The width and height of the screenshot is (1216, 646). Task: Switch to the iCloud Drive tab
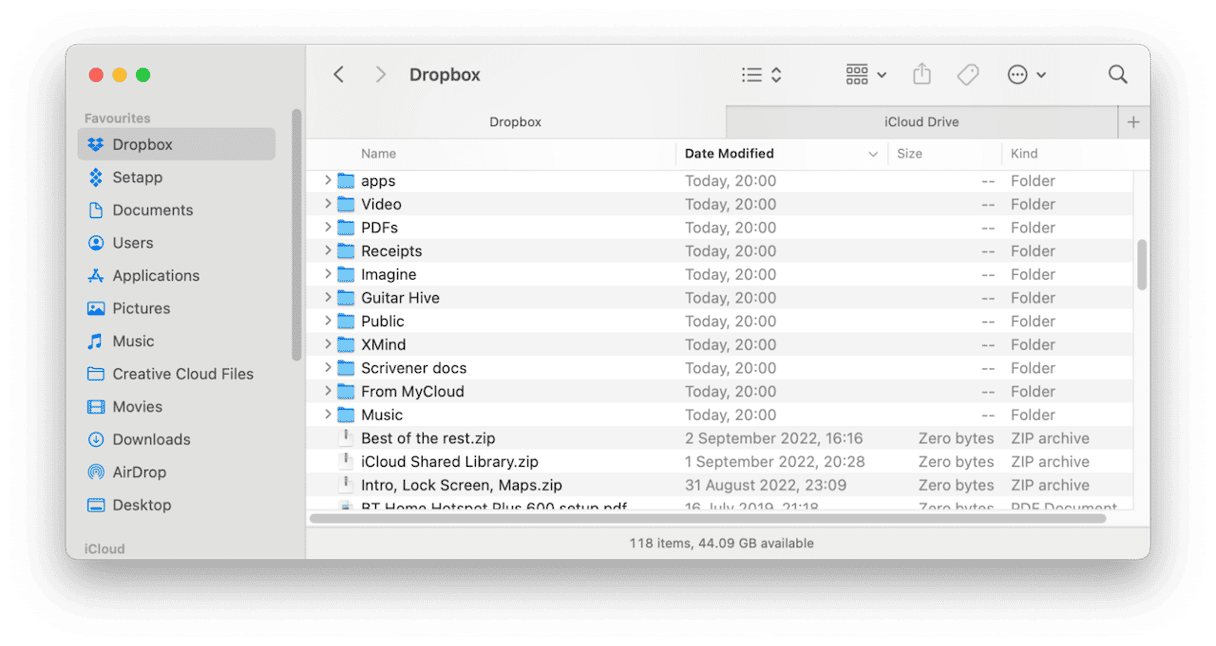[921, 122]
